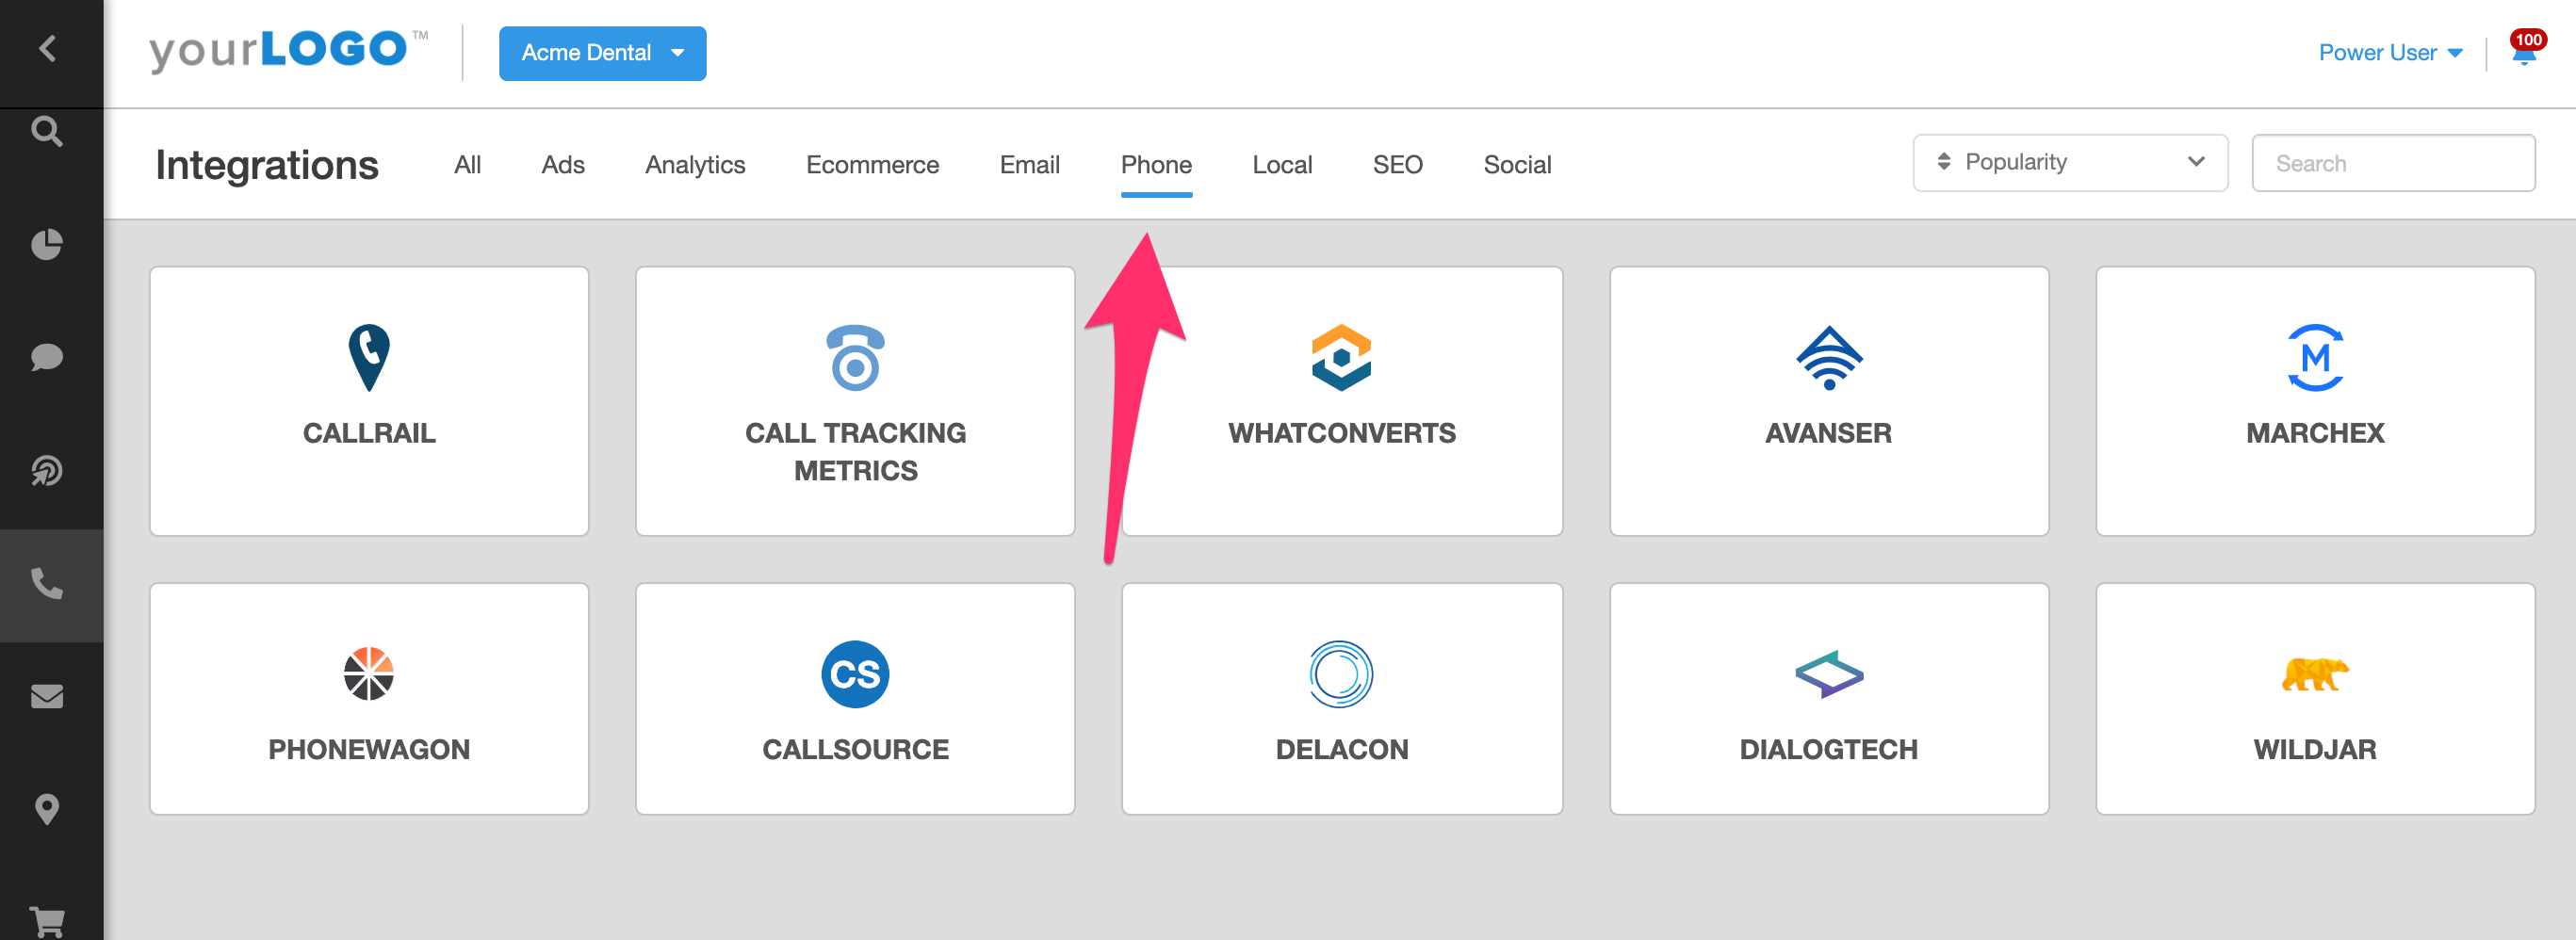Click the WhatConverts hexagon logo
Screen dimensions: 2576x940
point(1341,358)
